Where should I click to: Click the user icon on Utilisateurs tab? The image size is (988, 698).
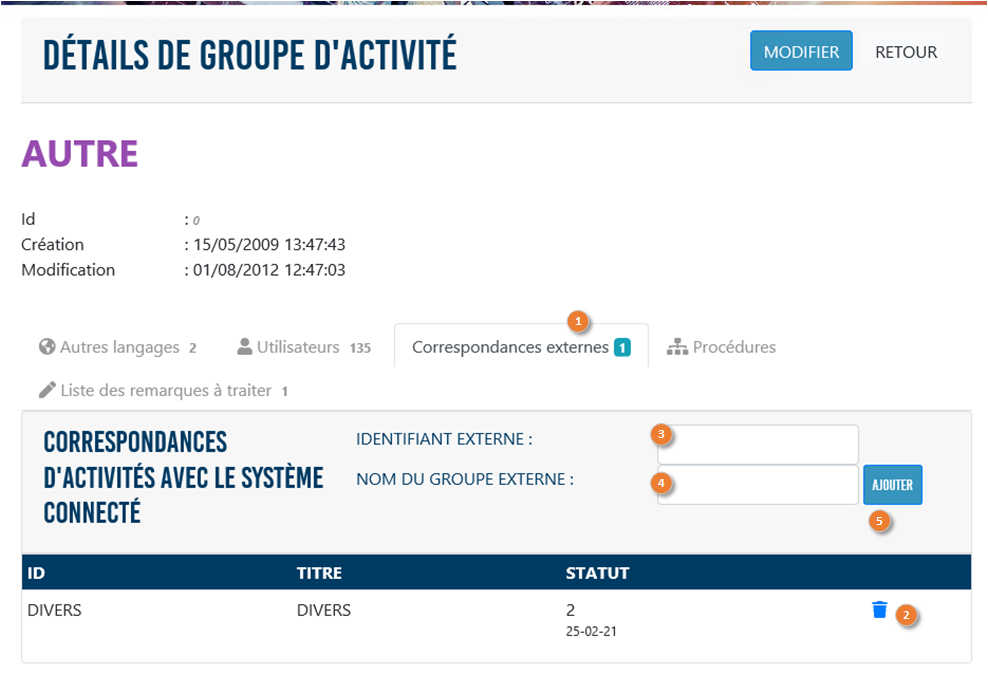pos(244,348)
